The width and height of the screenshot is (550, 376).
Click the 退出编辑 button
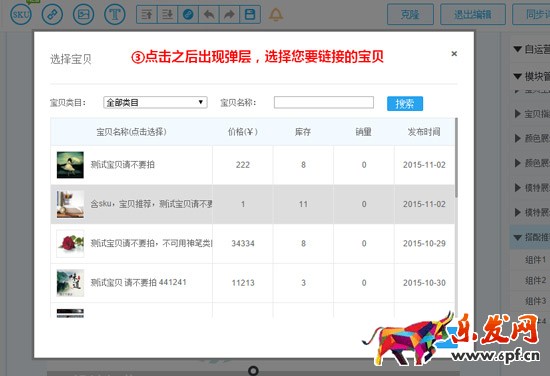click(x=473, y=14)
